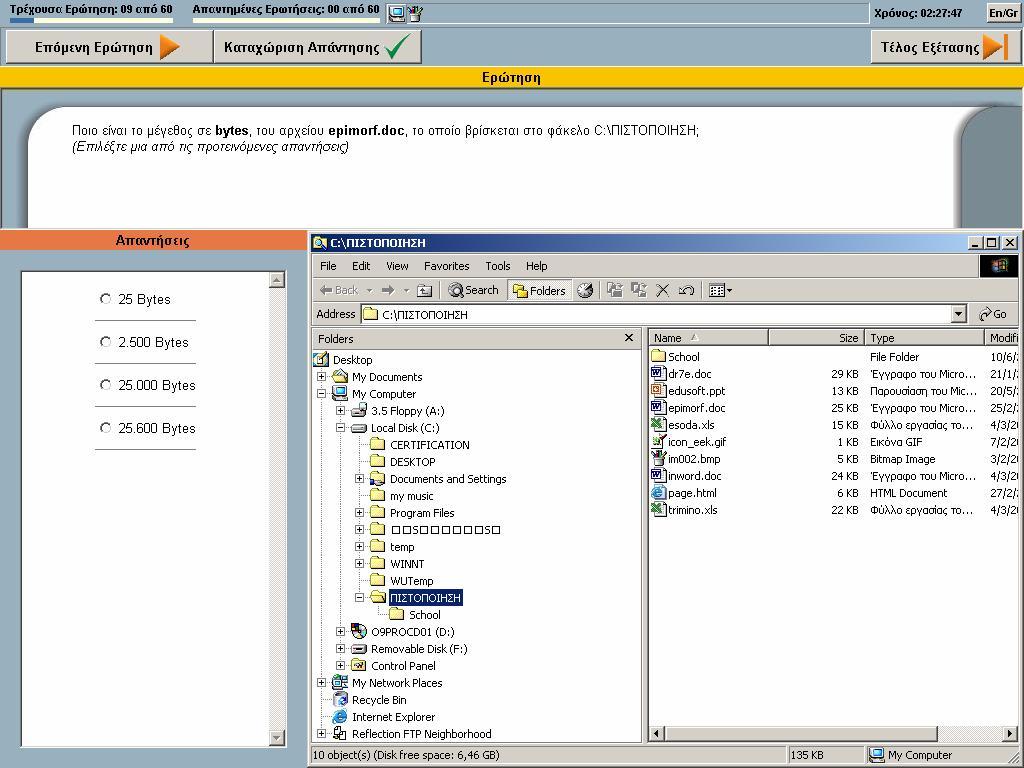Select the 25.000 Bytes answer
Screen dimensions: 1024x768
pyautogui.click(x=105, y=385)
